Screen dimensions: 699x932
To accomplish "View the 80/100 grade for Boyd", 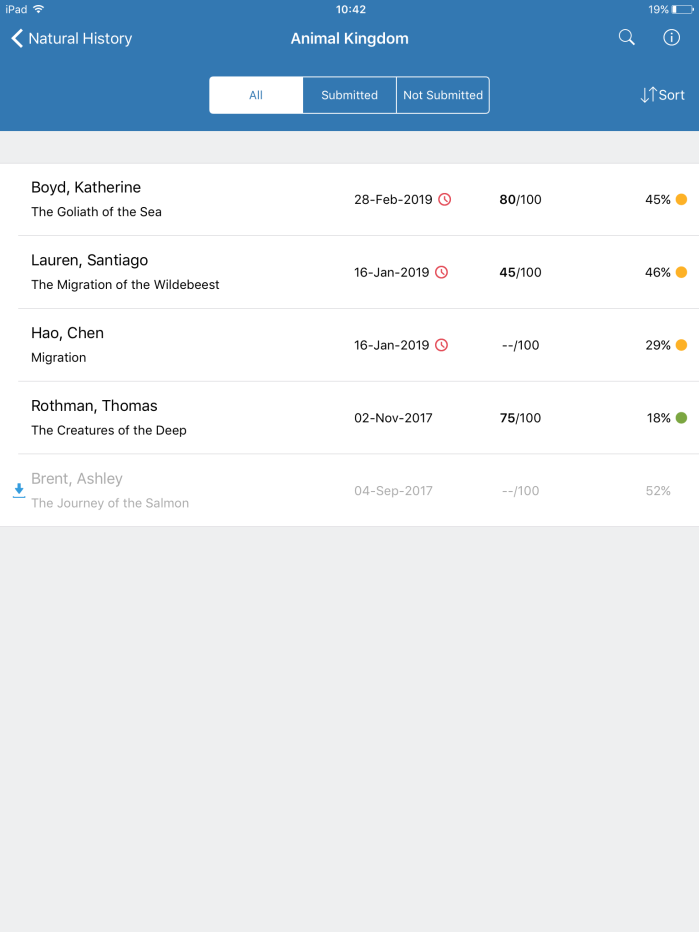I will 520,200.
